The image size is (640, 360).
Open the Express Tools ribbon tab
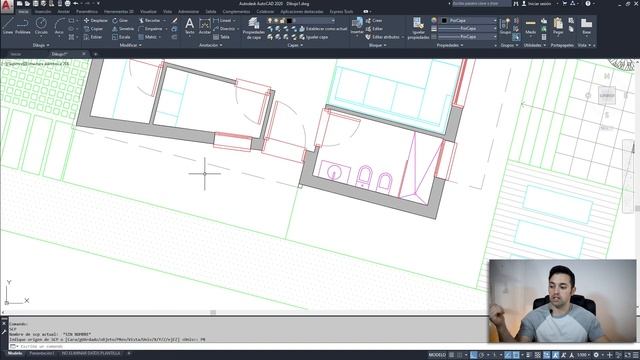pos(341,12)
